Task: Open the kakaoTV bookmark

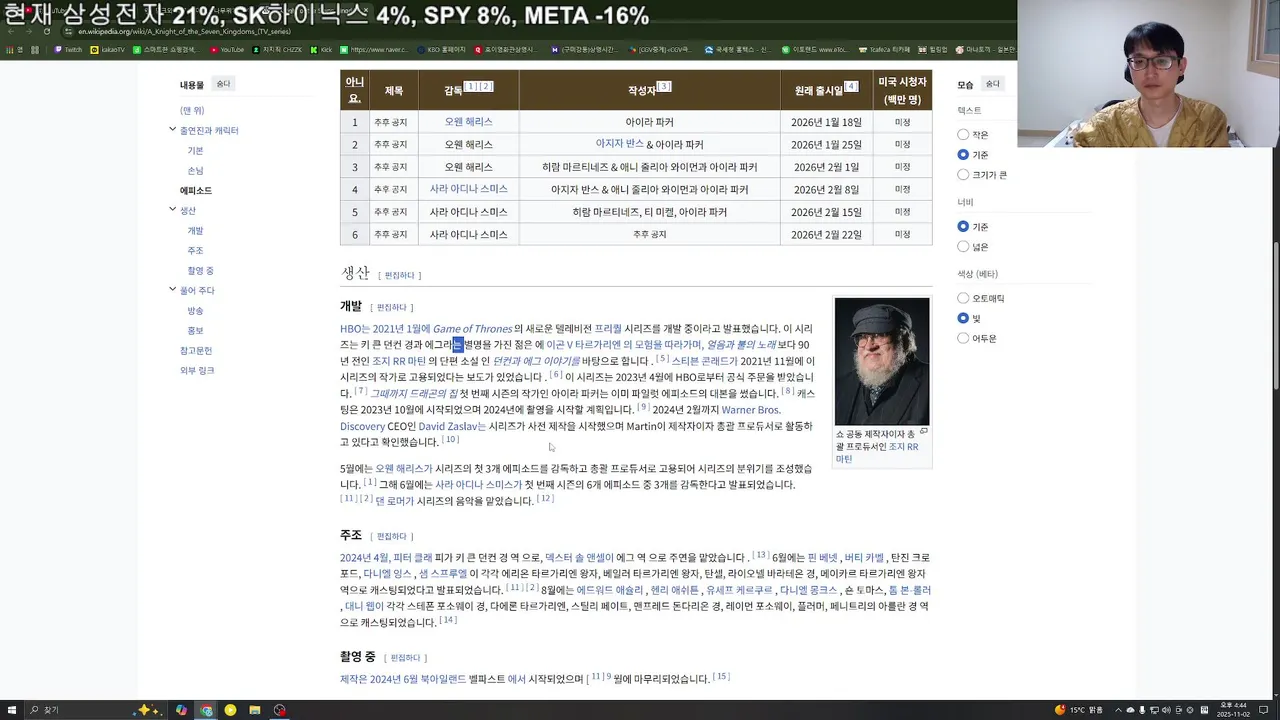Action: click(x=108, y=49)
